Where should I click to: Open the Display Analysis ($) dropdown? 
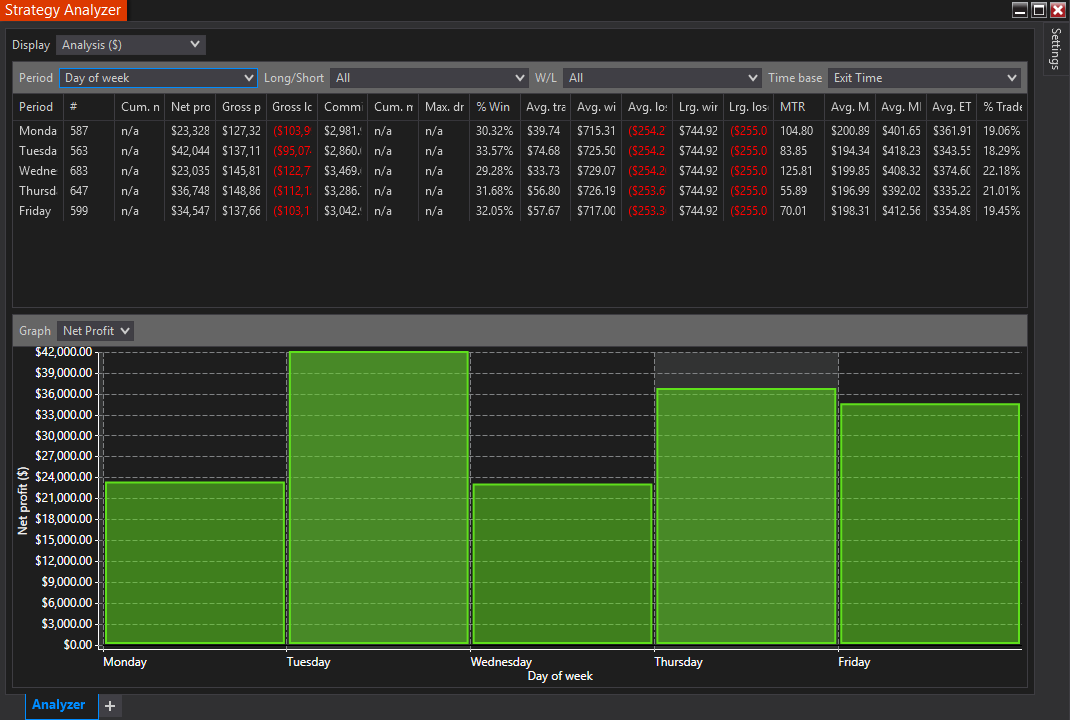(x=130, y=45)
